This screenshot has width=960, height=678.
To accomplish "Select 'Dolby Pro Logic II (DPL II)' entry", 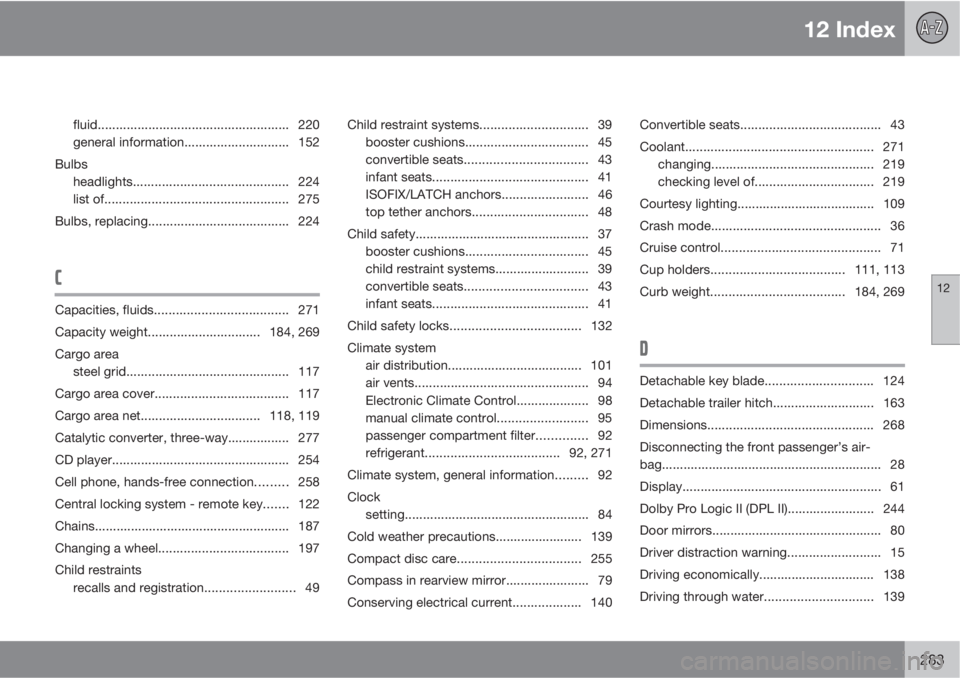I will point(772,508).
